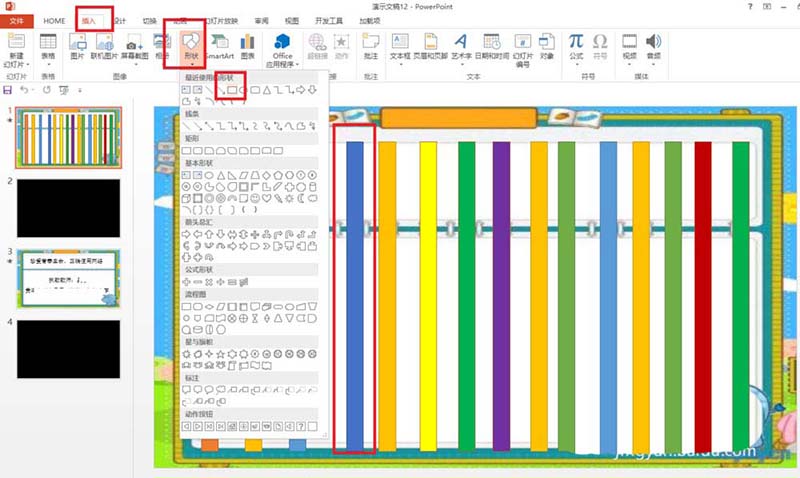Image resolution: width=800 pixels, height=478 pixels.
Task: Select the rectangle shape in recently used shapes
Action: (232, 90)
